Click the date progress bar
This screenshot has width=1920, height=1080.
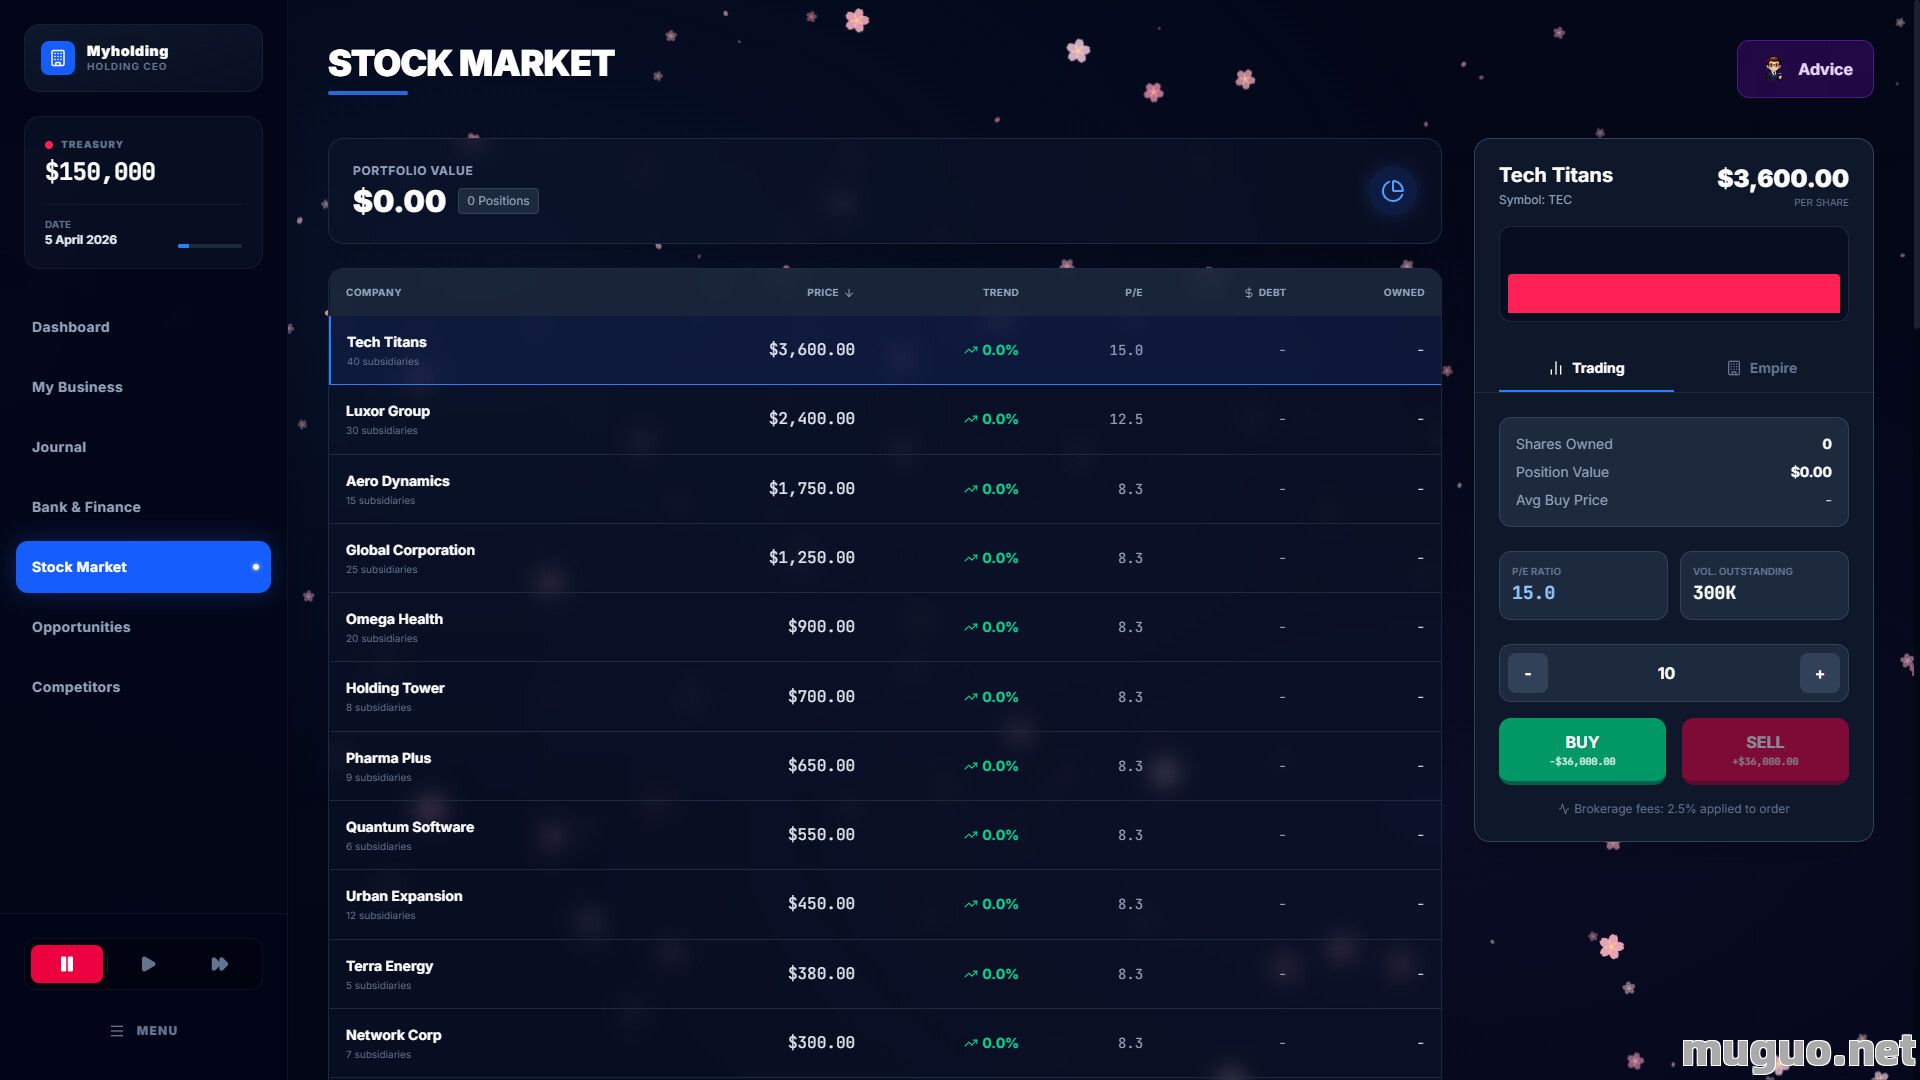click(x=210, y=245)
